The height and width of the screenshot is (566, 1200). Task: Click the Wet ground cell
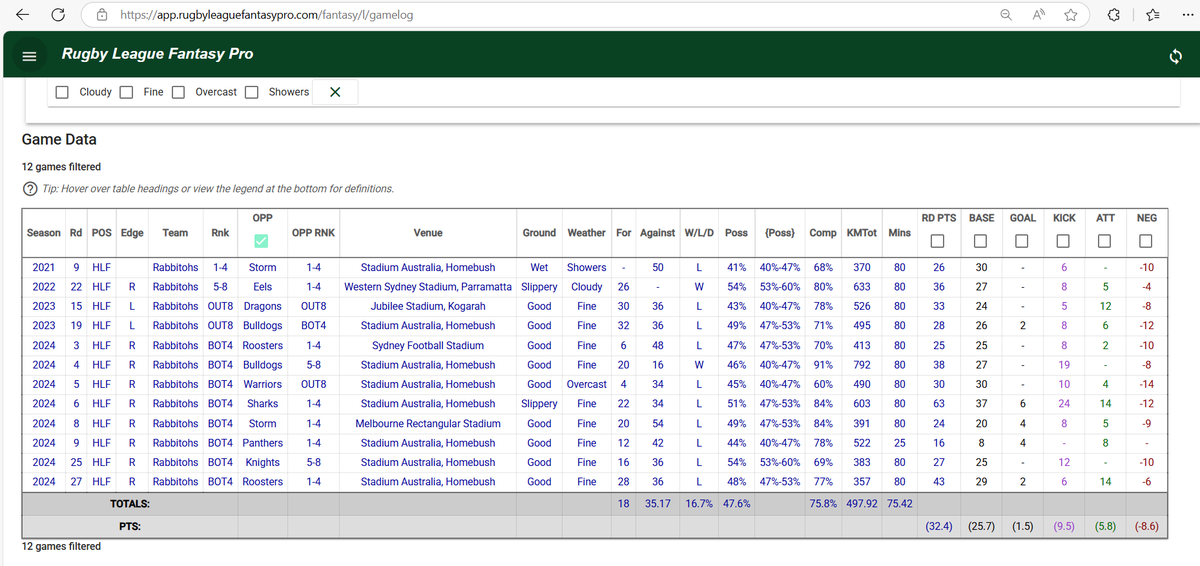pos(539,267)
